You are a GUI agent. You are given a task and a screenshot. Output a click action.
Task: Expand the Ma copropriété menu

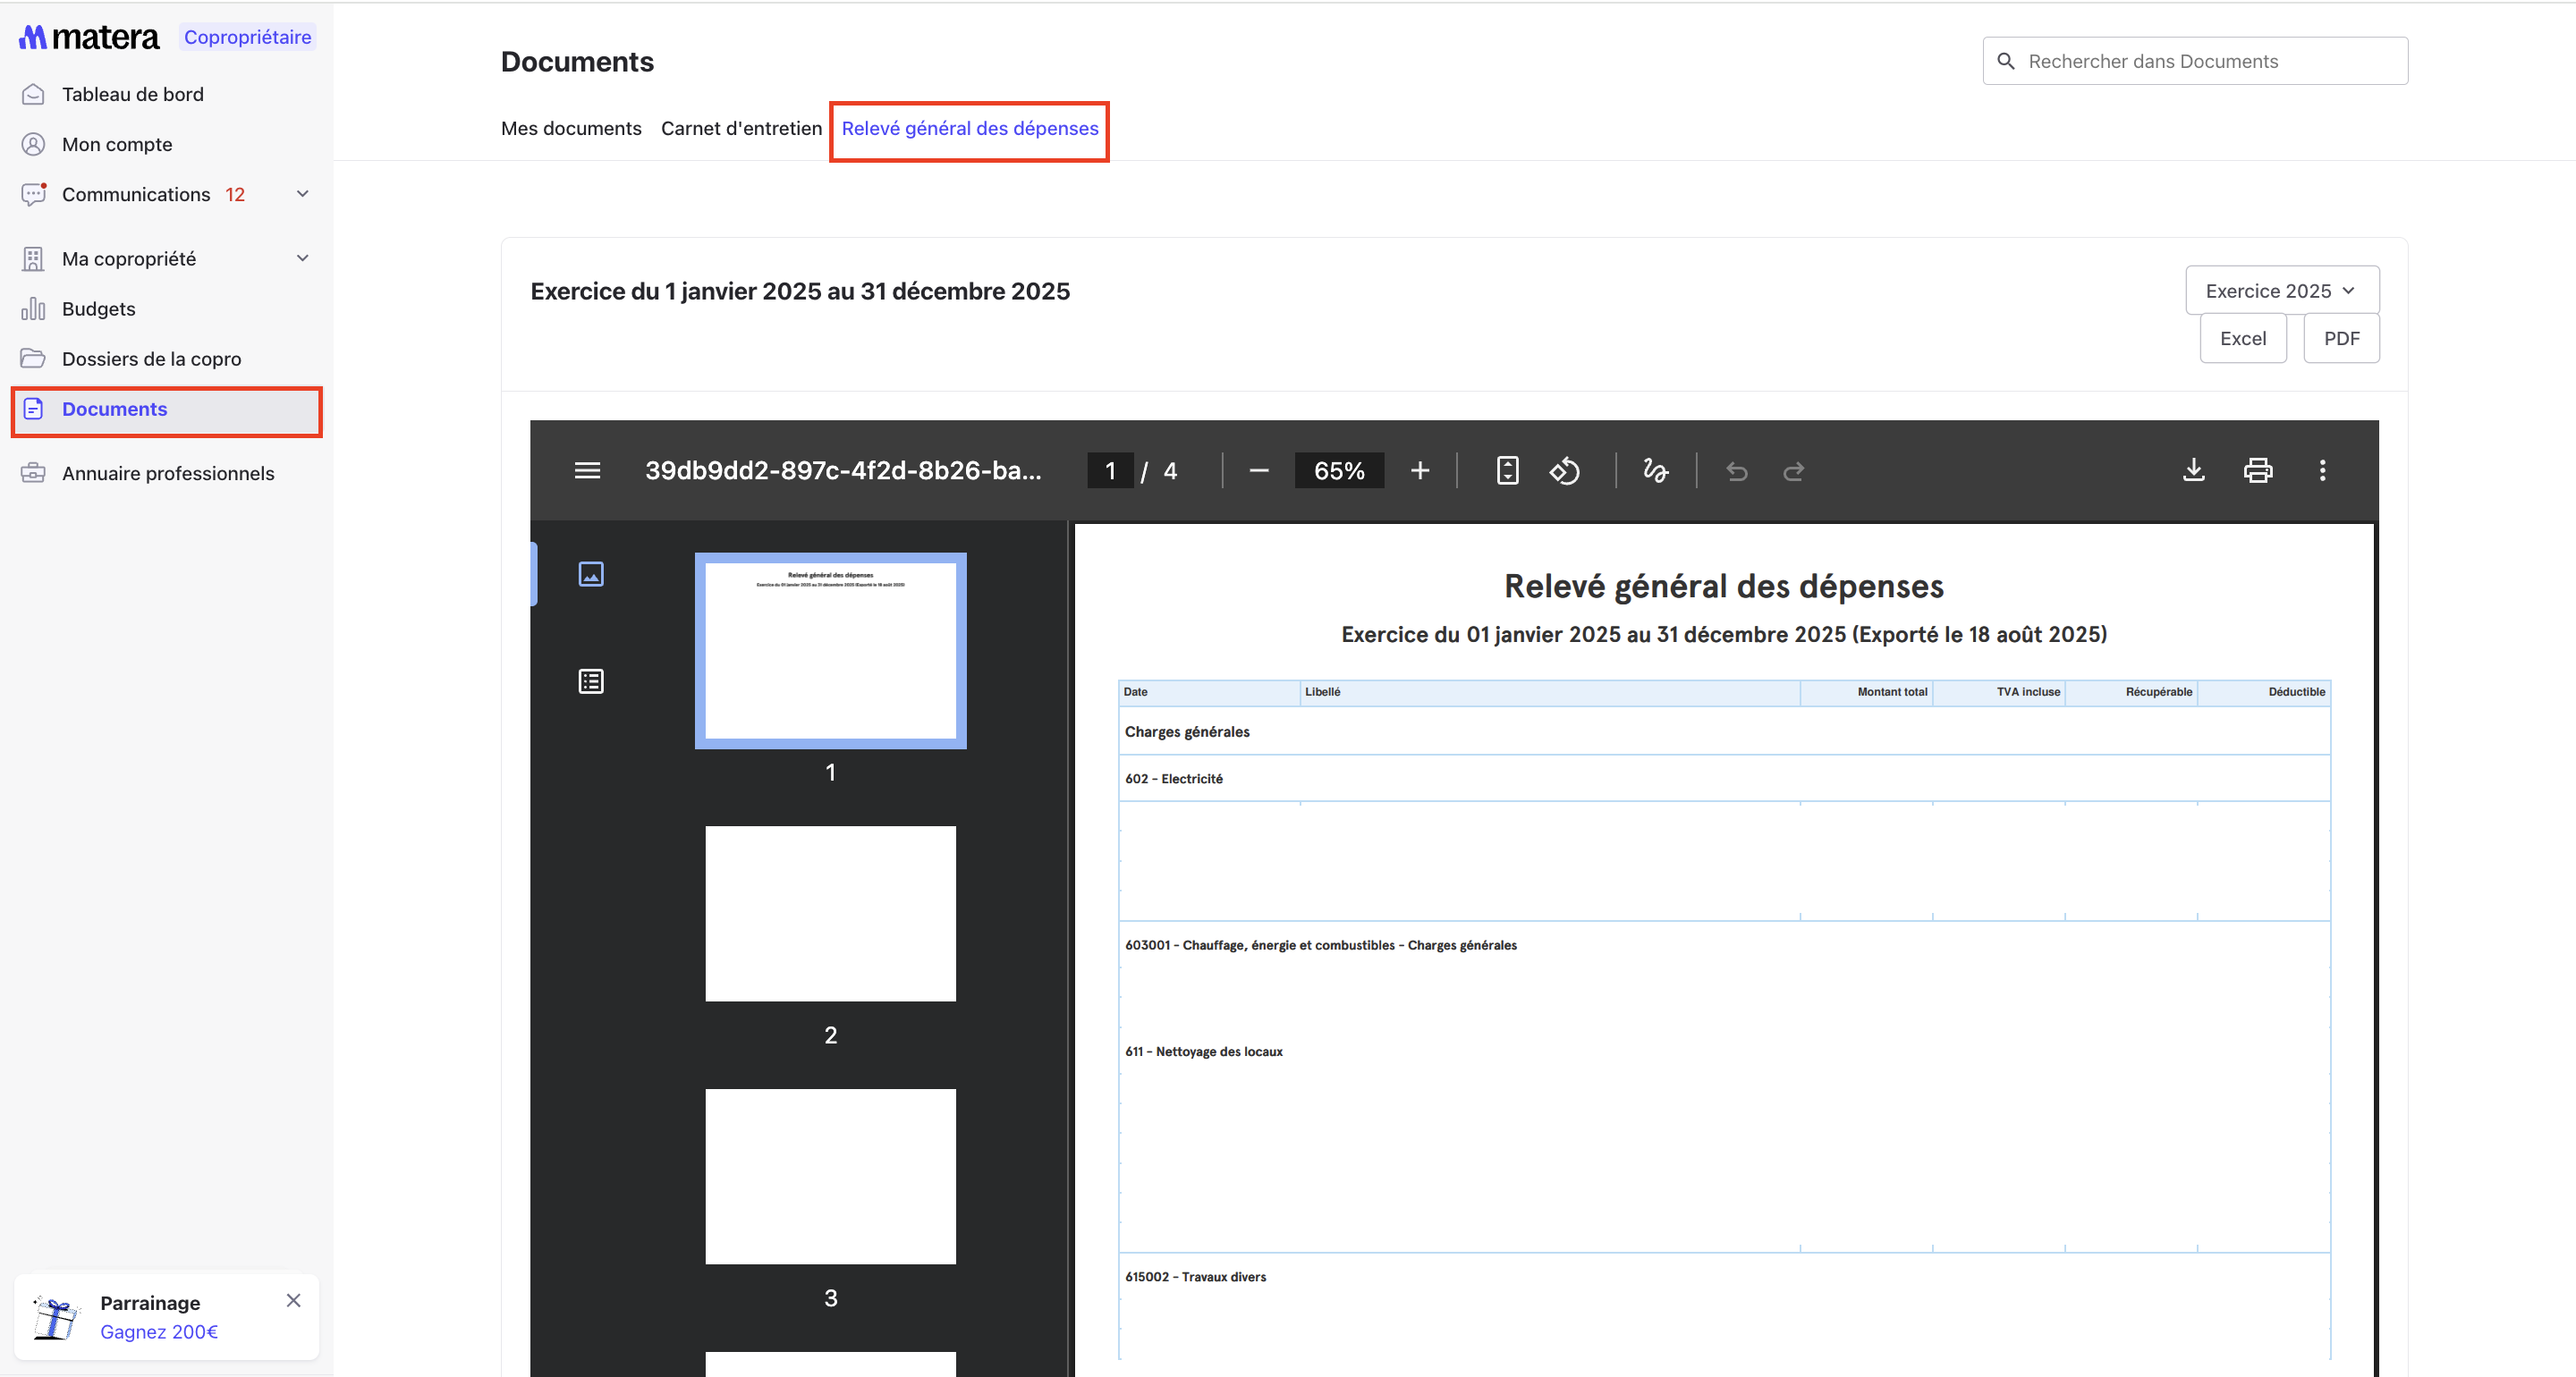(302, 258)
